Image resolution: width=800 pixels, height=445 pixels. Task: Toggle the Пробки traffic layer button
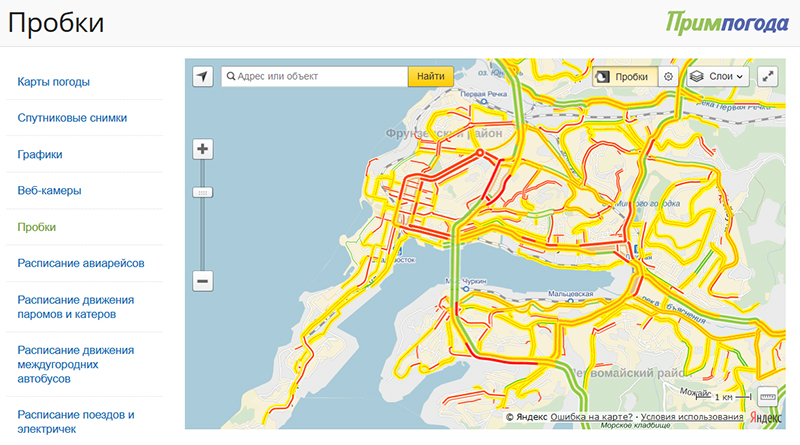click(x=625, y=77)
